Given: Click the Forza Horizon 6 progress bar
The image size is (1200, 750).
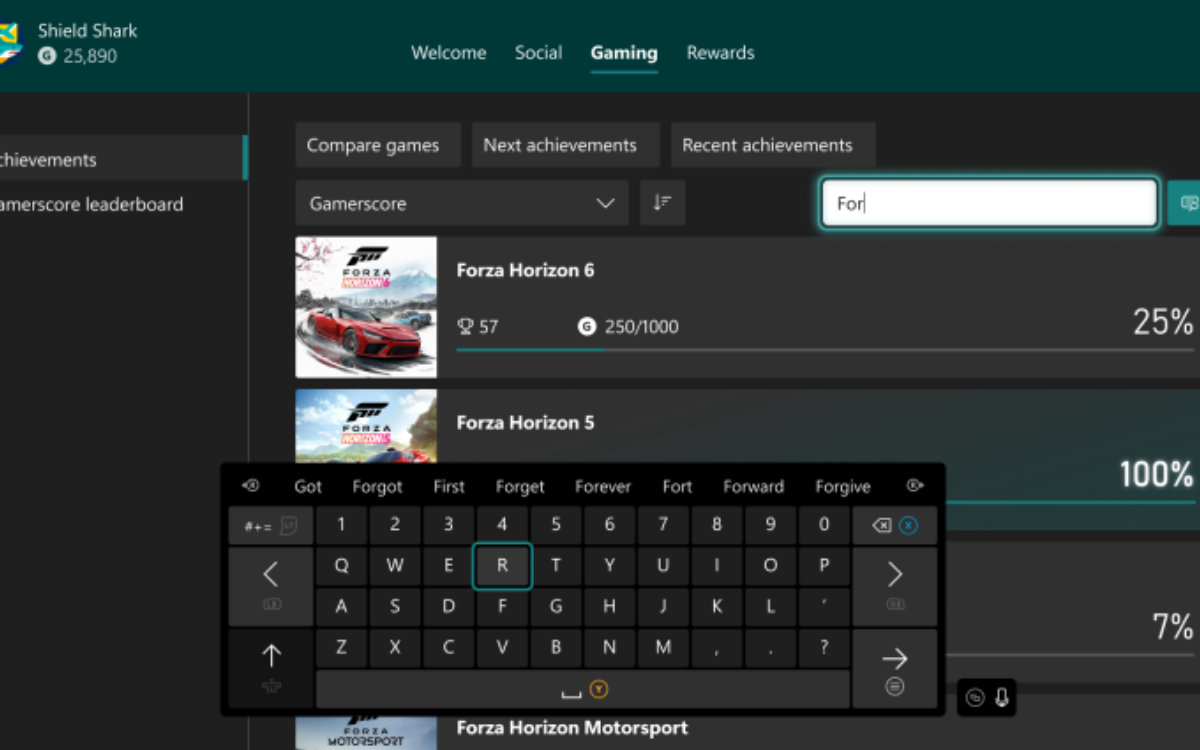Looking at the screenshot, I should [x=825, y=350].
